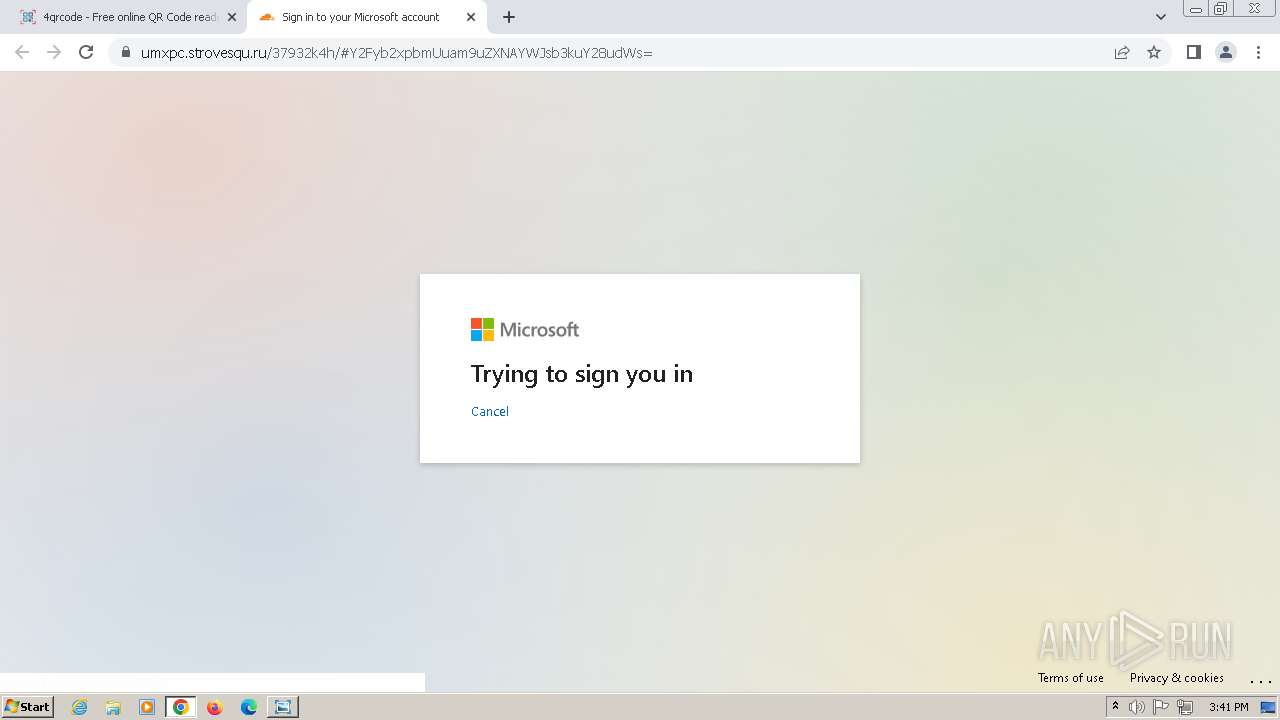Click the Cancel link
The height and width of the screenshot is (720, 1280).
pyautogui.click(x=490, y=411)
